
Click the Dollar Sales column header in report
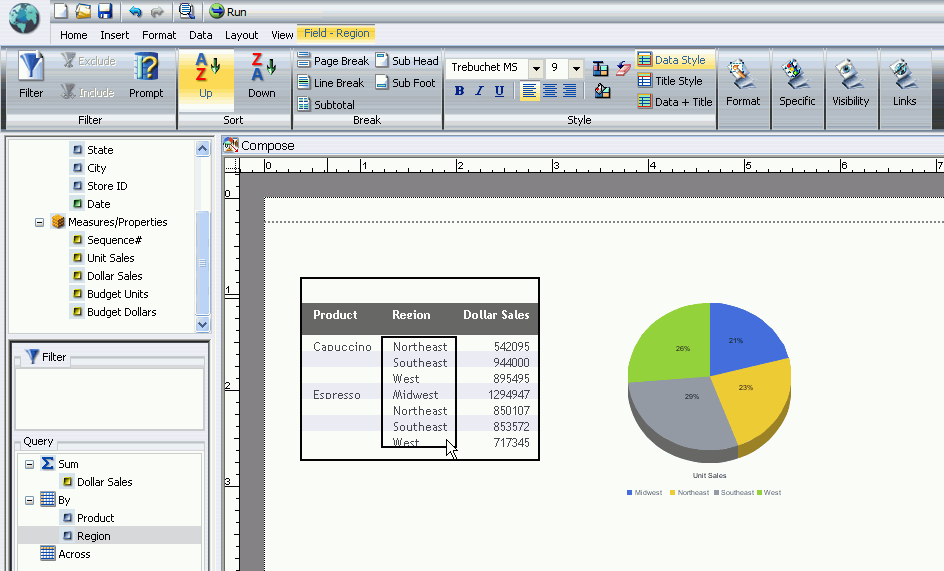(496, 314)
